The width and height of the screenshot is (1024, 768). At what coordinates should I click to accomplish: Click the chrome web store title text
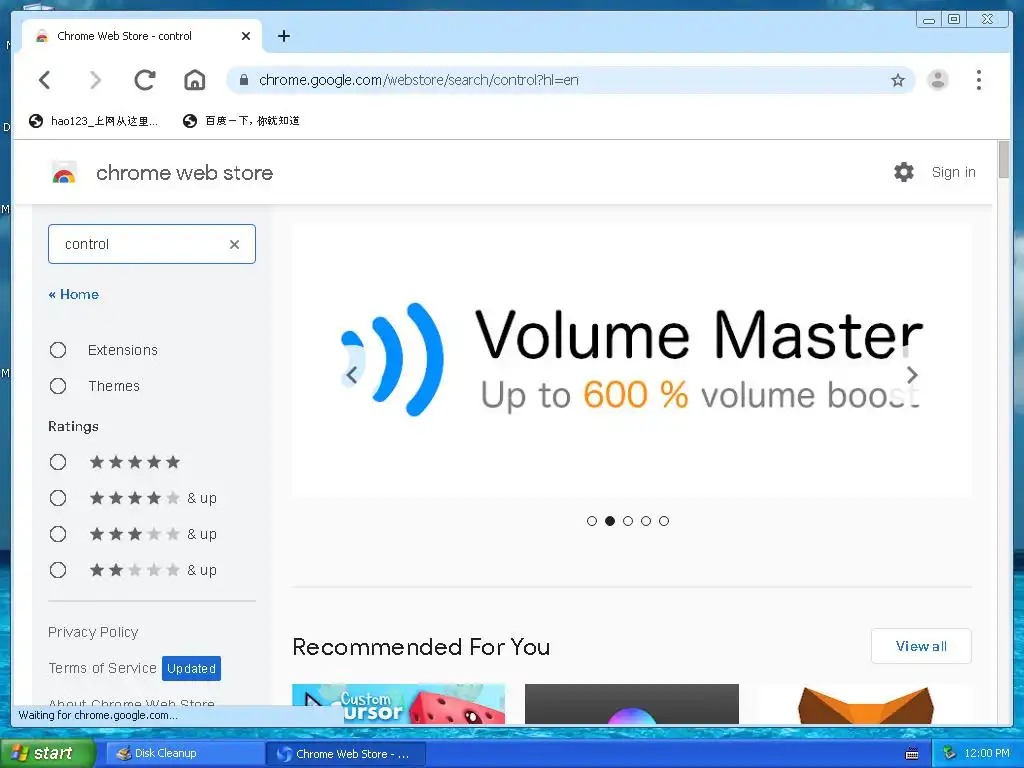coord(185,173)
